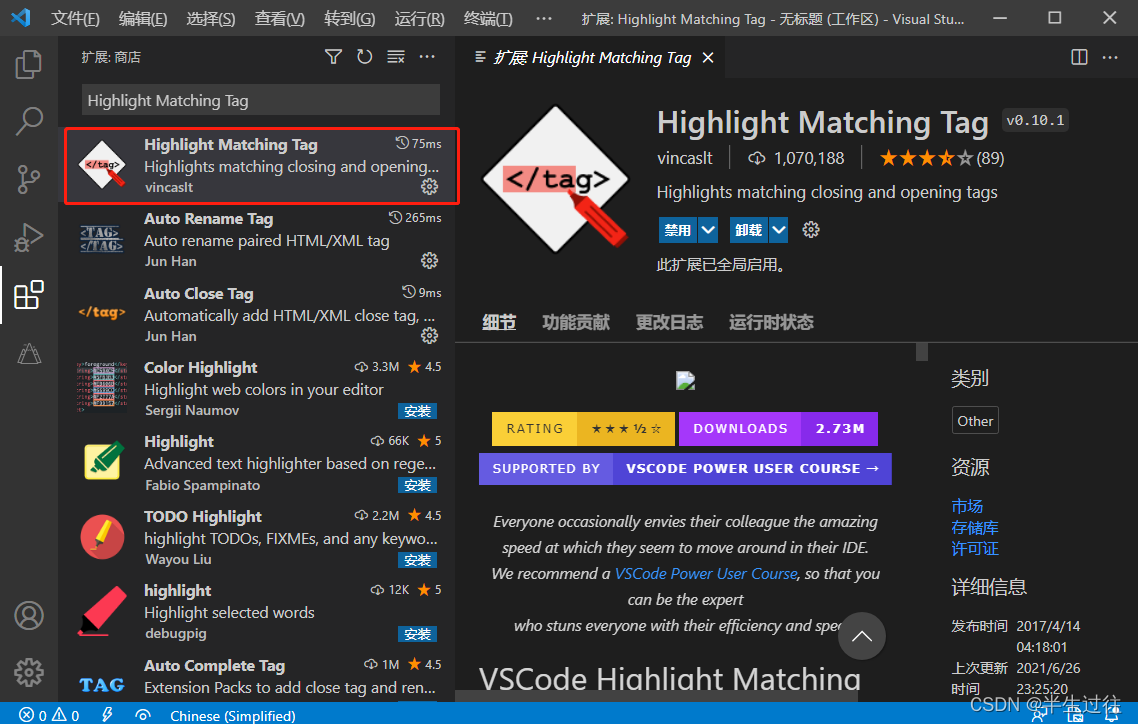Viewport: 1138px width, 724px height.
Task: Click the large Highlight Matching Tag logo
Action: point(557,179)
